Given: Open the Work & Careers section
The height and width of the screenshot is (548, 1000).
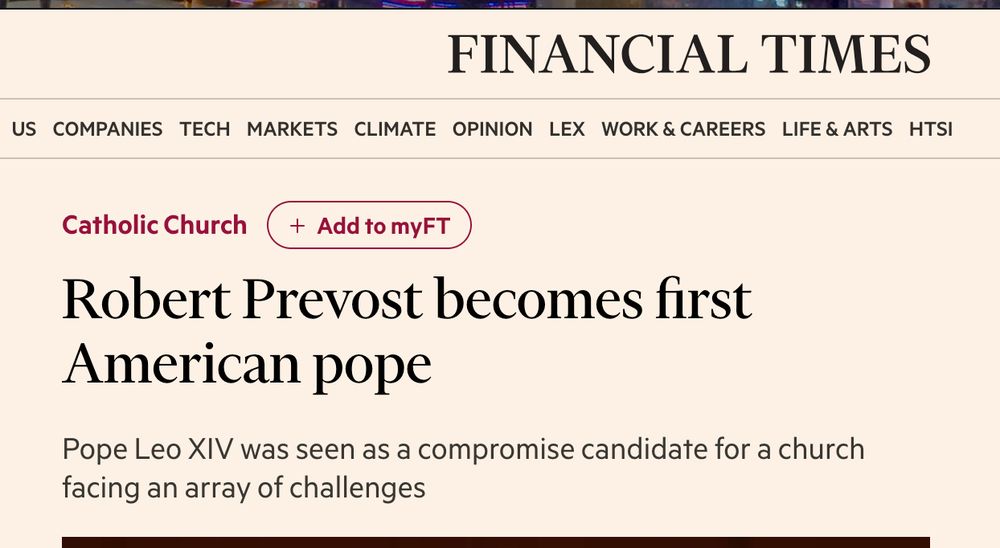Looking at the screenshot, I should click(x=683, y=129).
